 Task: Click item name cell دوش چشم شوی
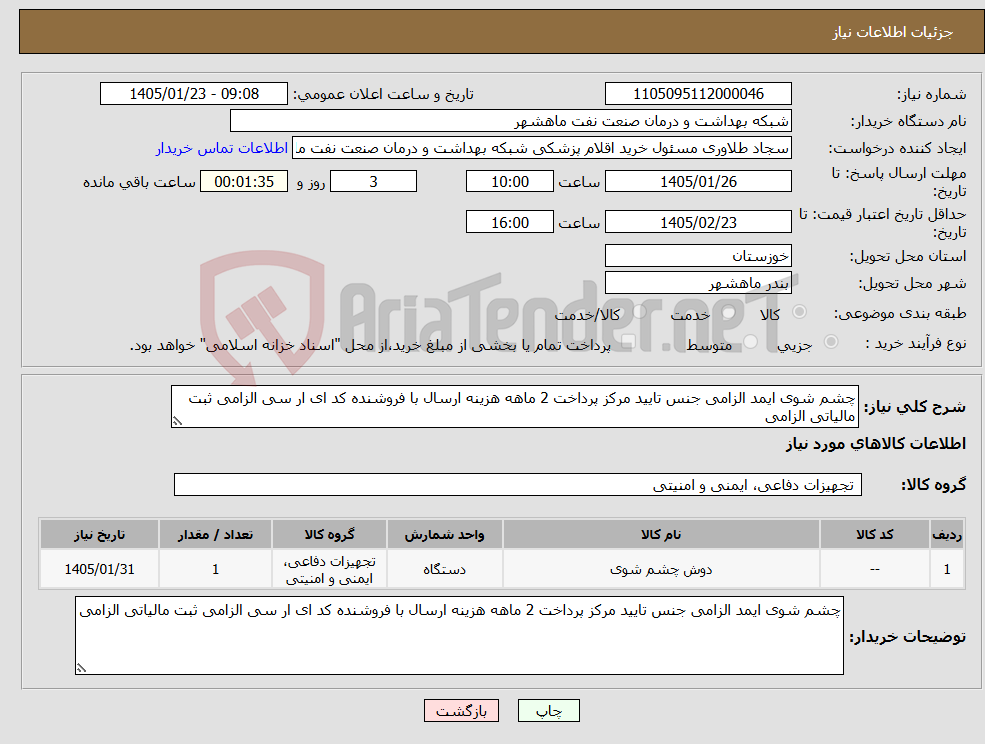point(661,569)
